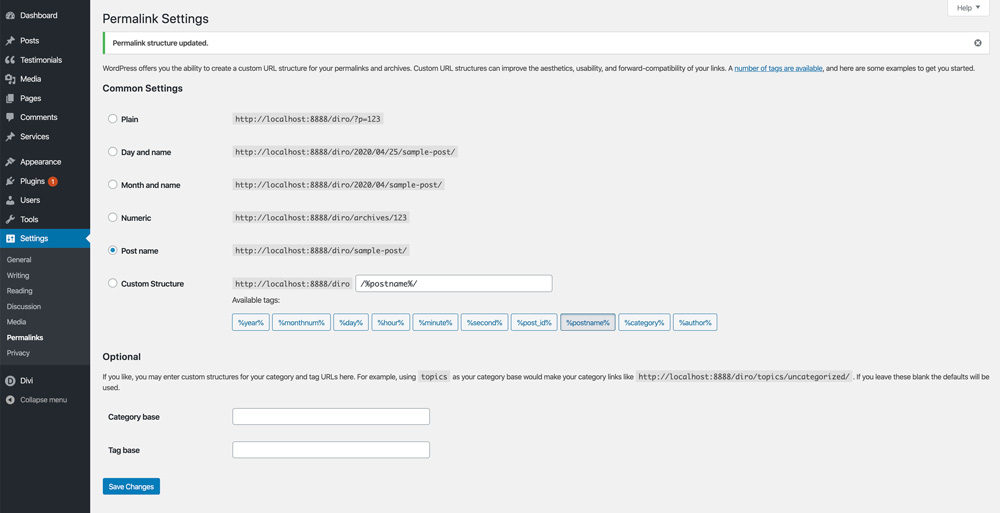Open the Permalinks submenu item
The image size is (1000, 513).
[25, 338]
